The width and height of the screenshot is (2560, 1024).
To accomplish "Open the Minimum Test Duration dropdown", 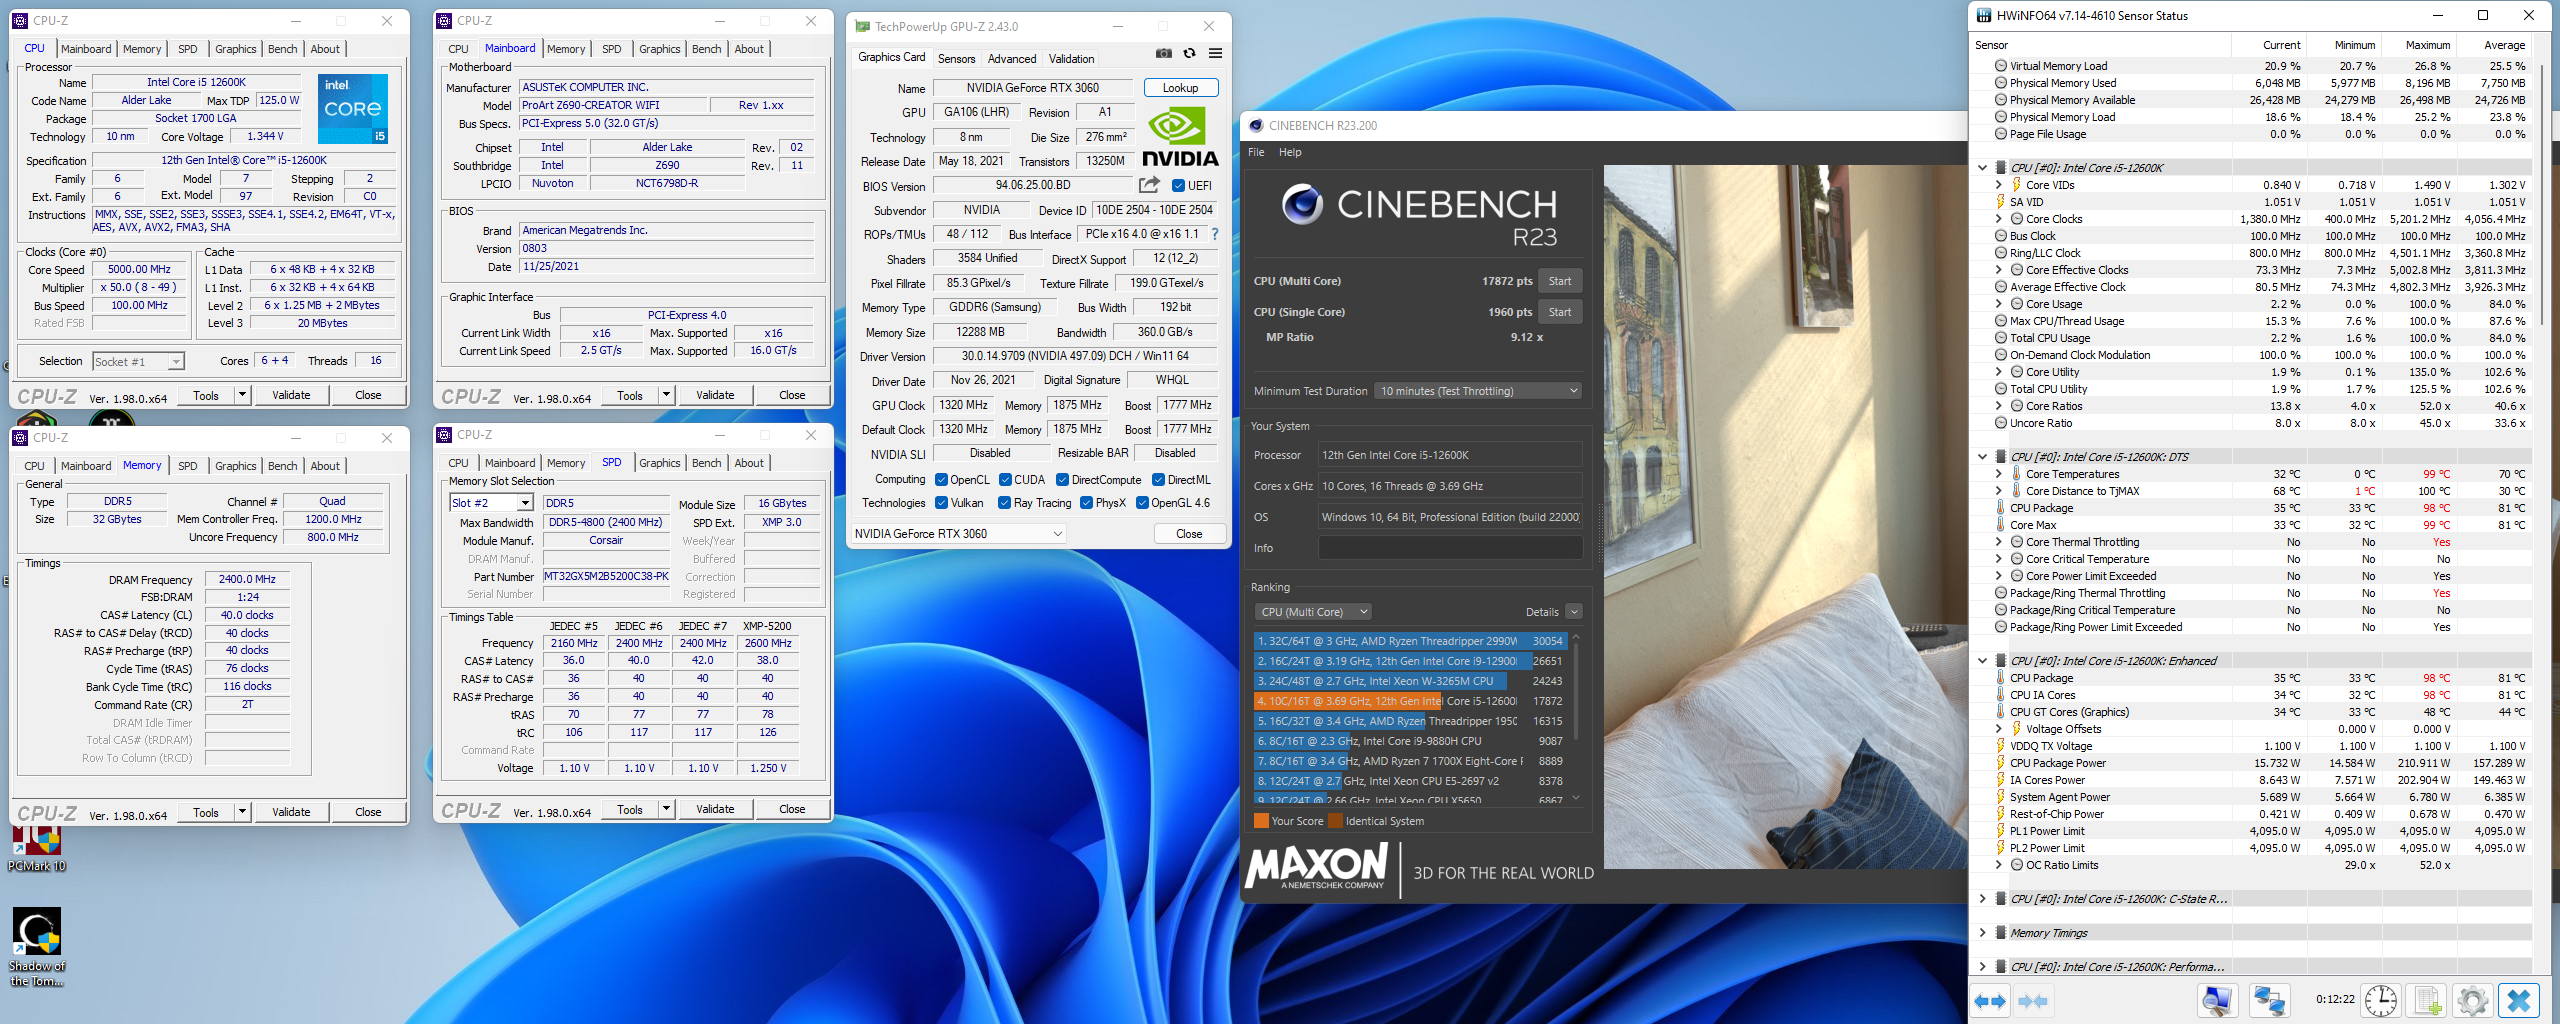I will pyautogui.click(x=1478, y=391).
